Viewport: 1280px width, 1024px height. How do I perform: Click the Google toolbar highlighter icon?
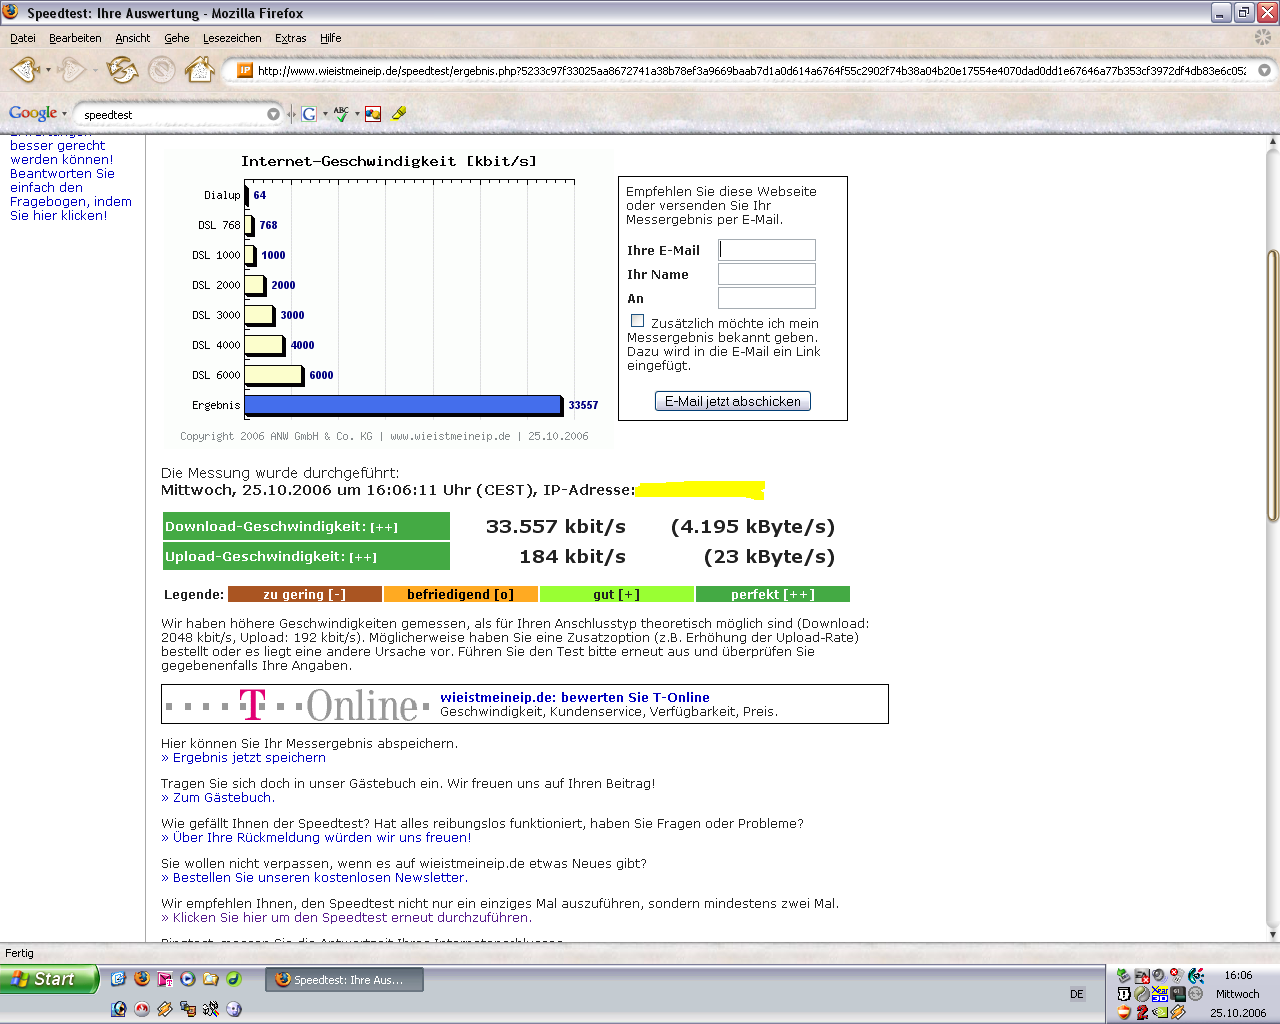[x=399, y=114]
